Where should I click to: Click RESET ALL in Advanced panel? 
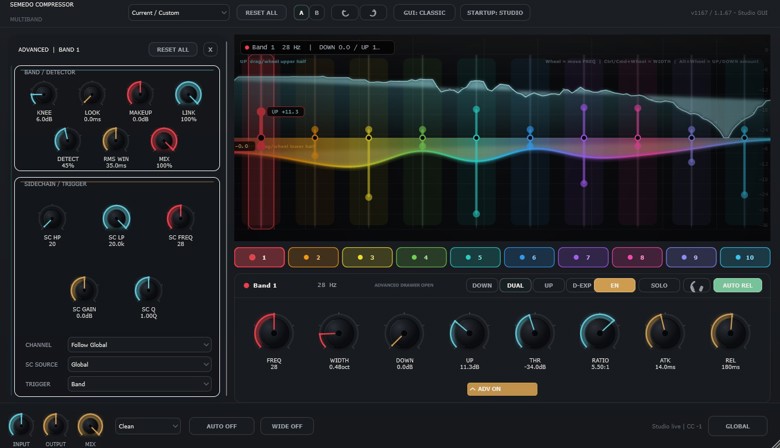[x=173, y=50]
